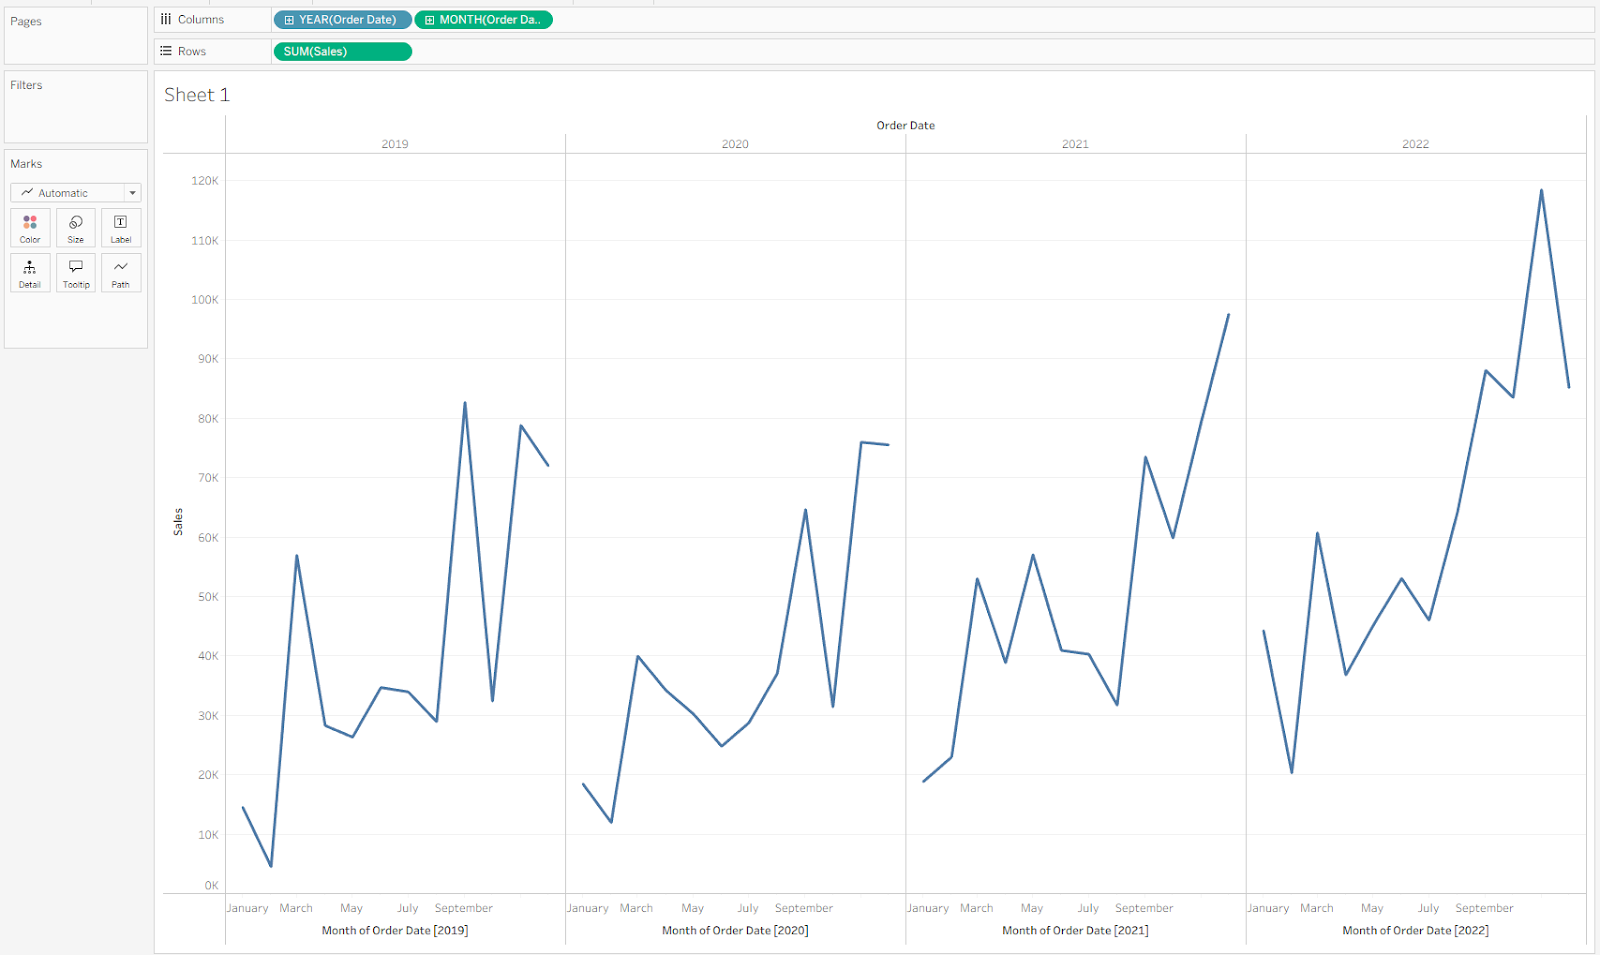
Task: Click the March label under the 2021 pane
Action: tap(976, 908)
